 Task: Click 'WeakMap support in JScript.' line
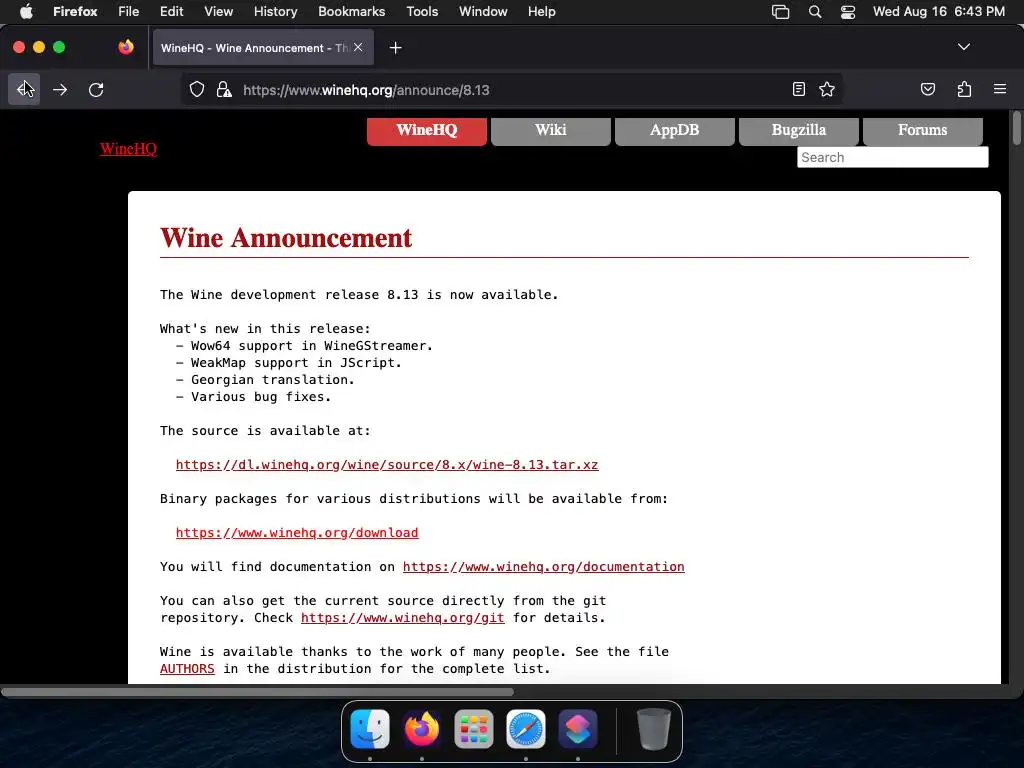pos(296,363)
